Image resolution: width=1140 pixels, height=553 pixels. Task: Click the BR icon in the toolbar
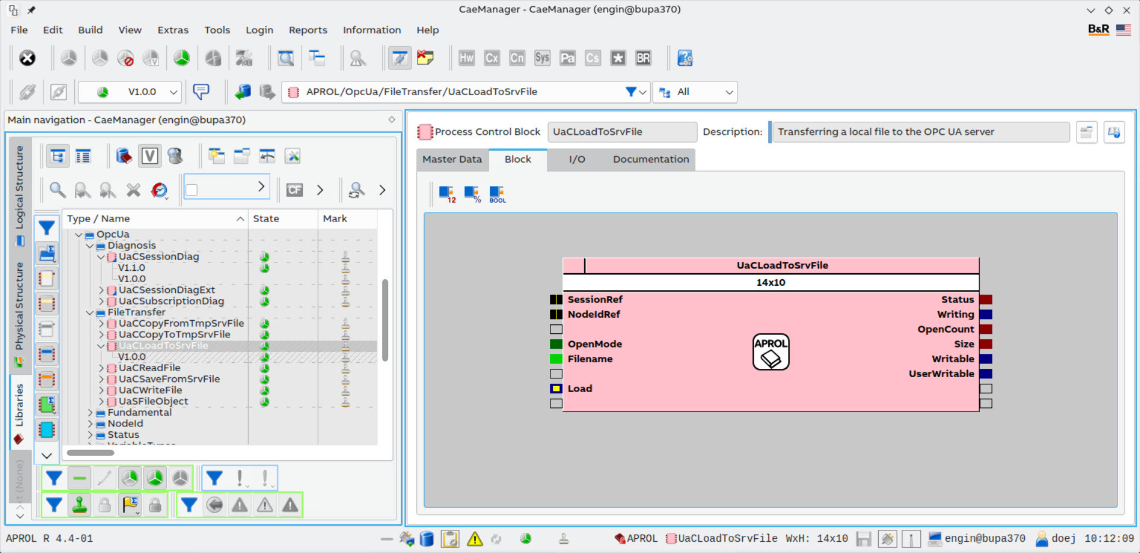point(643,58)
